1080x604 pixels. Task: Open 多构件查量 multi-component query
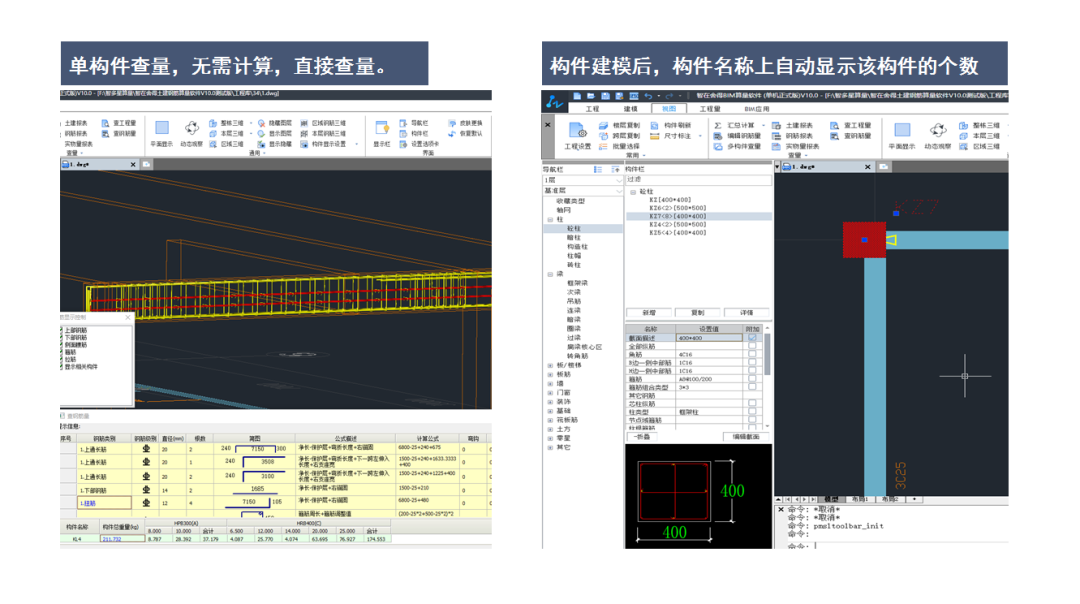[x=737, y=146]
